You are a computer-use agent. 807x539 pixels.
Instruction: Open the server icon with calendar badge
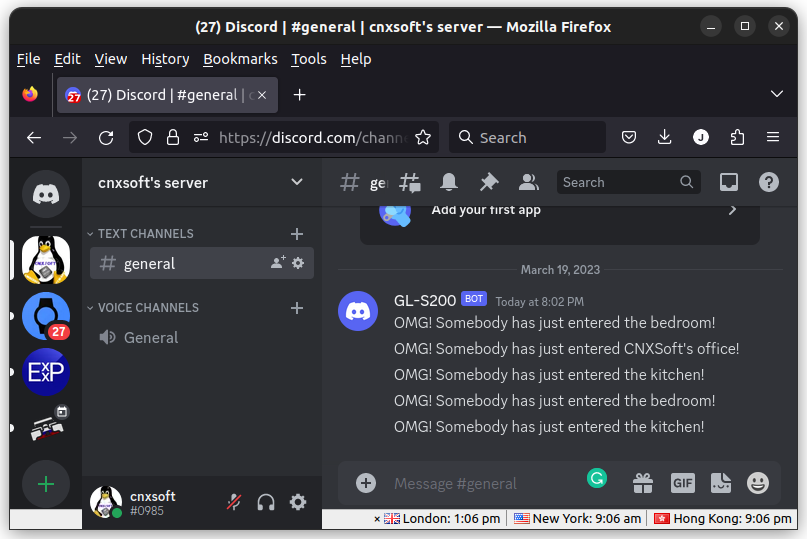(46, 427)
